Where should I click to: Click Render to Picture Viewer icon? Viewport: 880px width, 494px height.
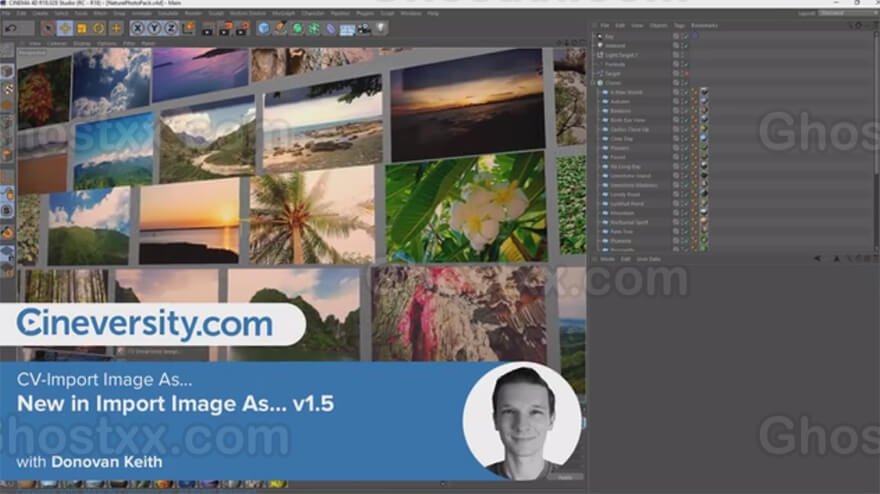click(x=225, y=29)
